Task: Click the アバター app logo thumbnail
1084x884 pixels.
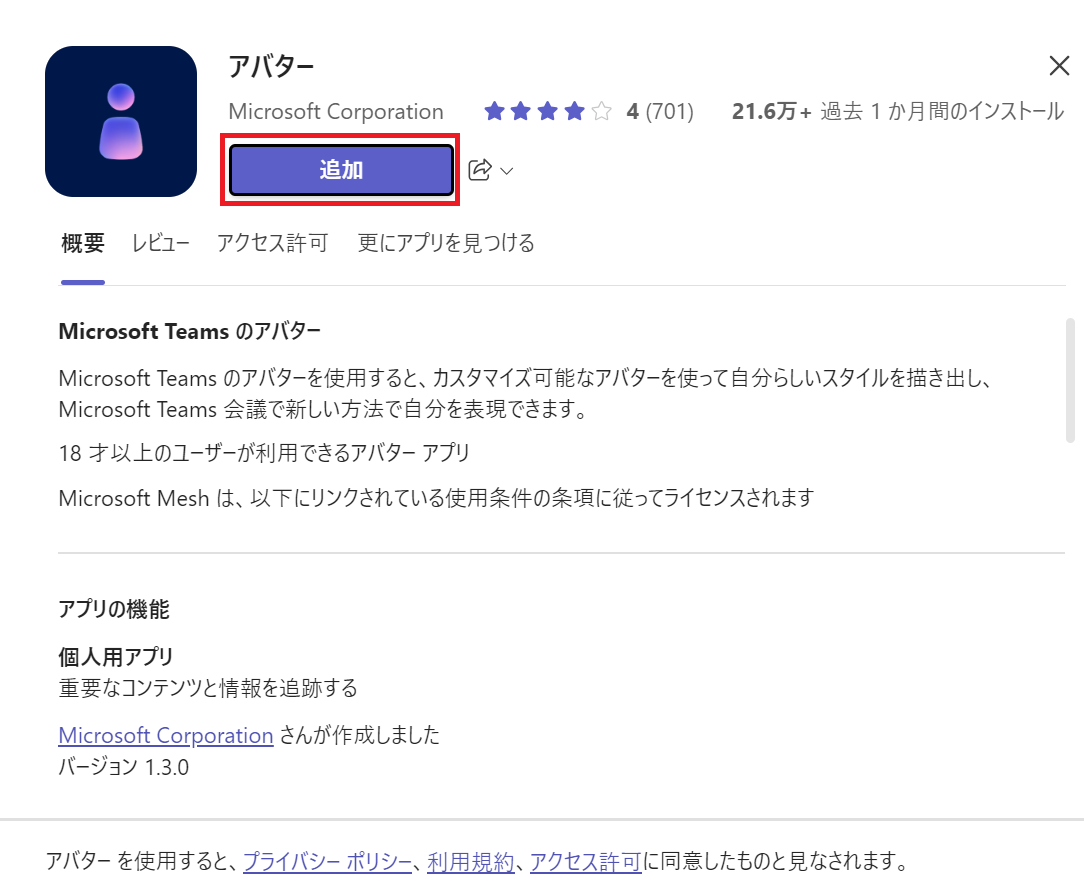Action: coord(121,122)
